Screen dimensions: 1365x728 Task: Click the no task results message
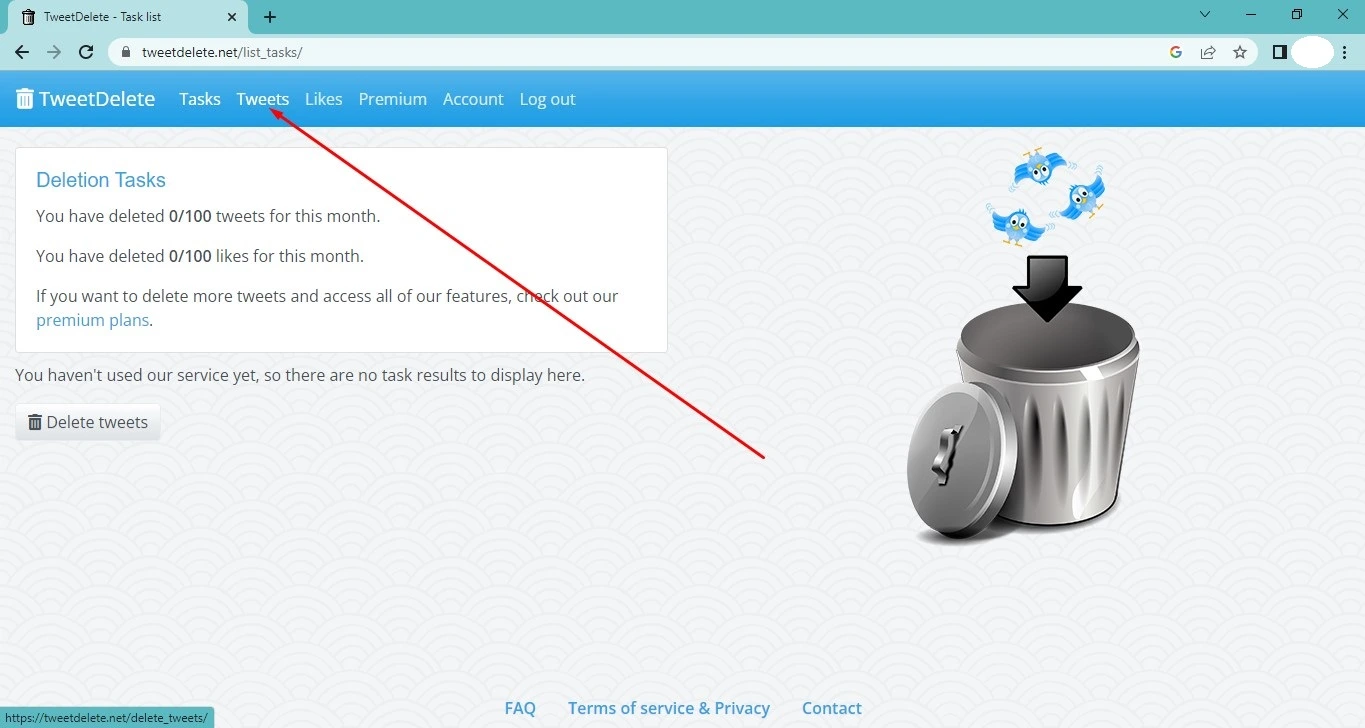click(300, 376)
